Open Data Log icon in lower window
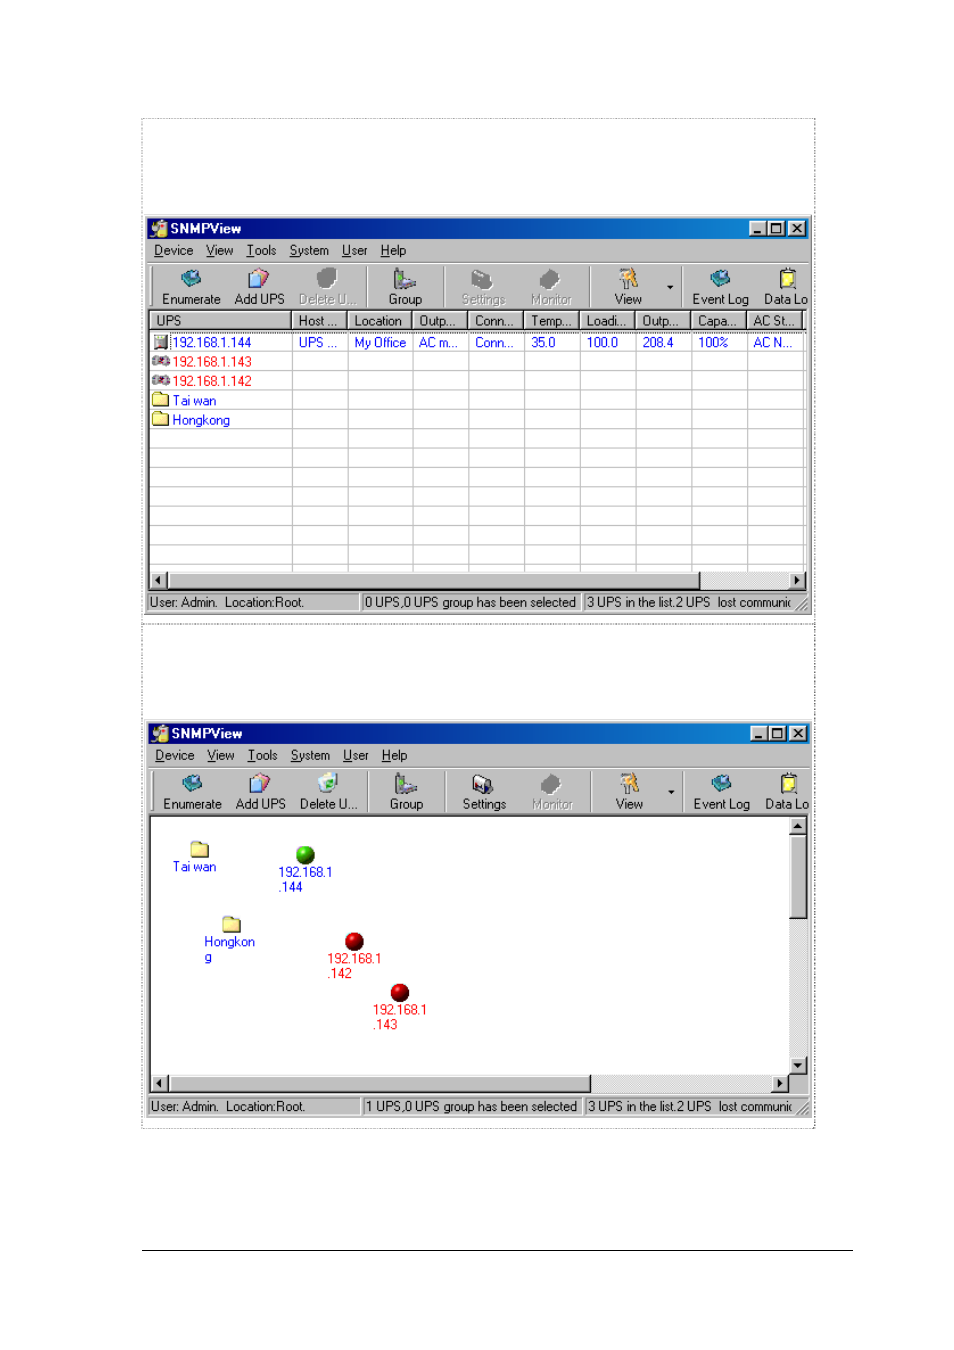954x1350 pixels. 787,791
